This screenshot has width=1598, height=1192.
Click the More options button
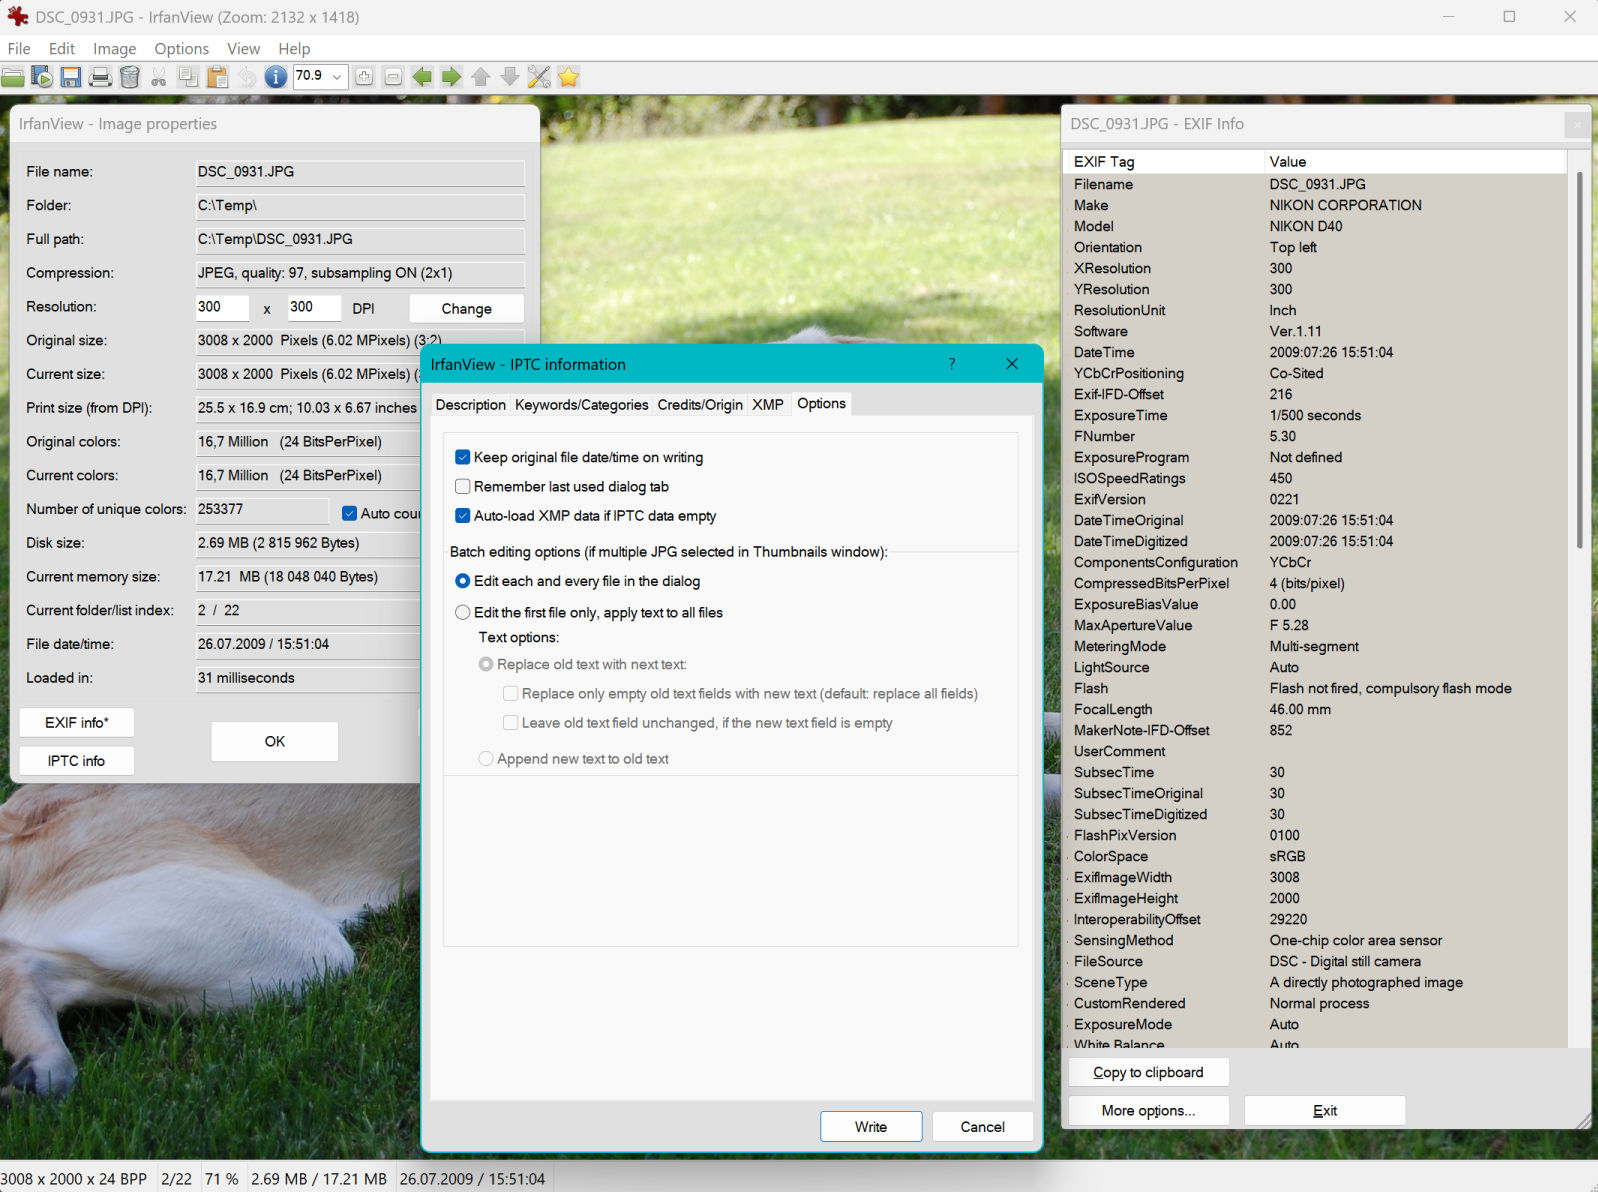point(1148,1111)
